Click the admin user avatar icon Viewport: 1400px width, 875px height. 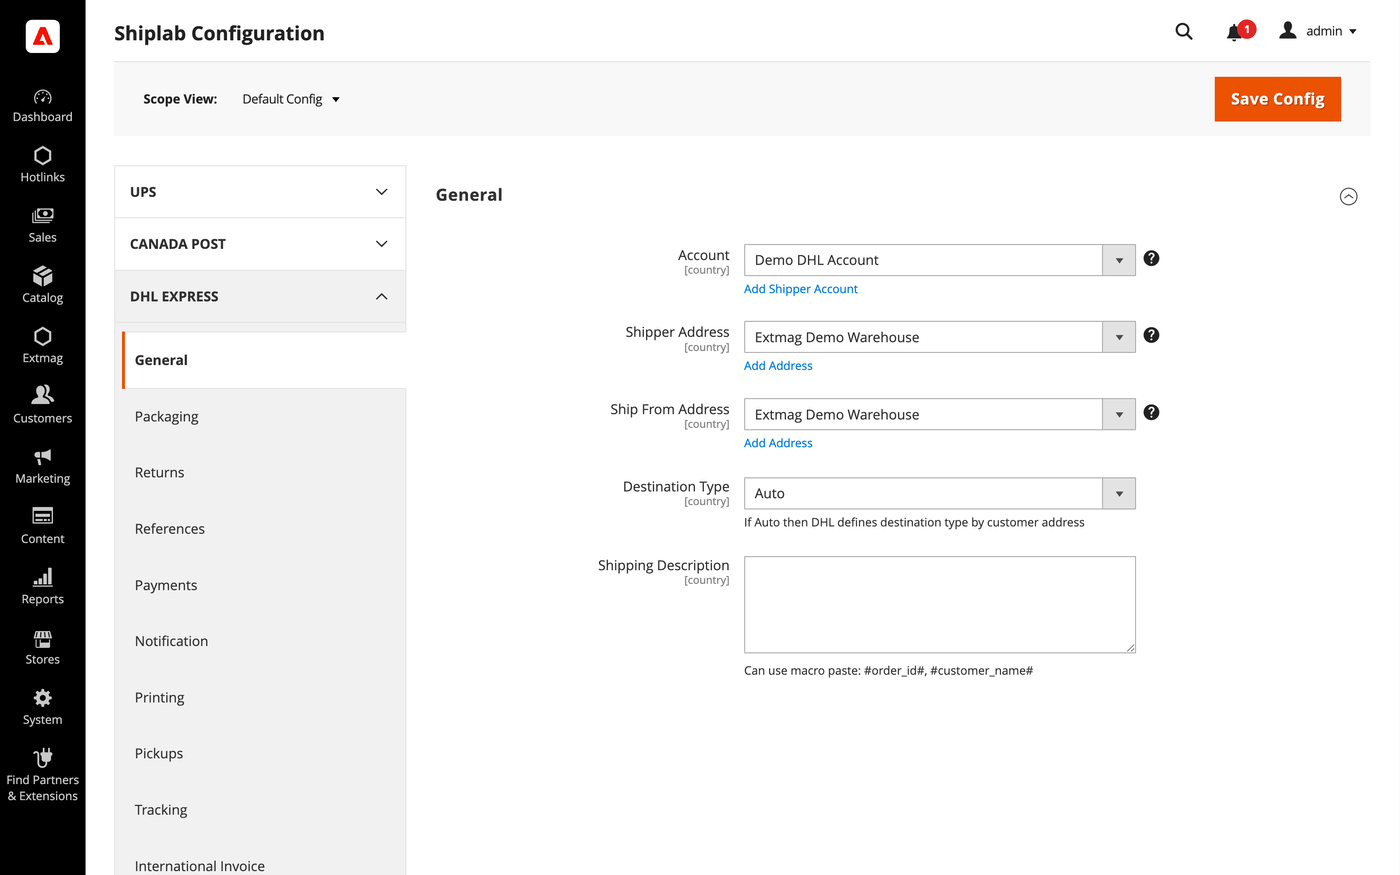click(x=1288, y=31)
